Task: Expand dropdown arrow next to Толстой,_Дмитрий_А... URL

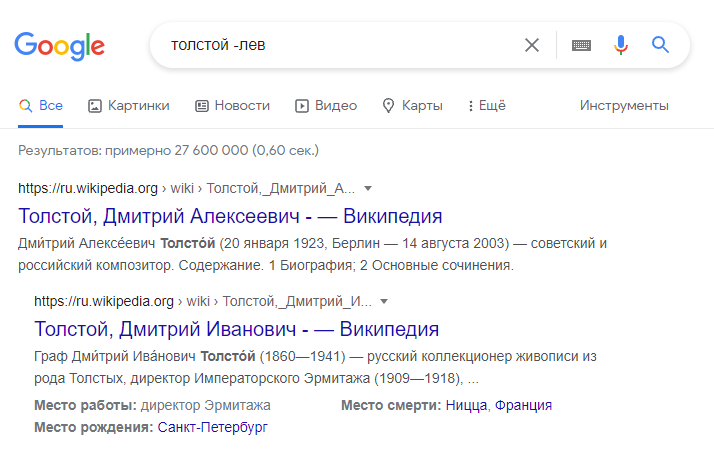Action: pyautogui.click(x=368, y=189)
